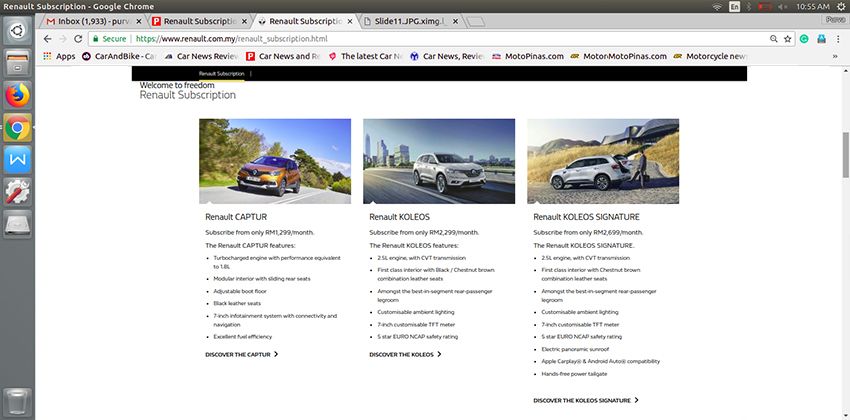Click the battery status indicator
The image size is (850, 420).
(765, 7)
